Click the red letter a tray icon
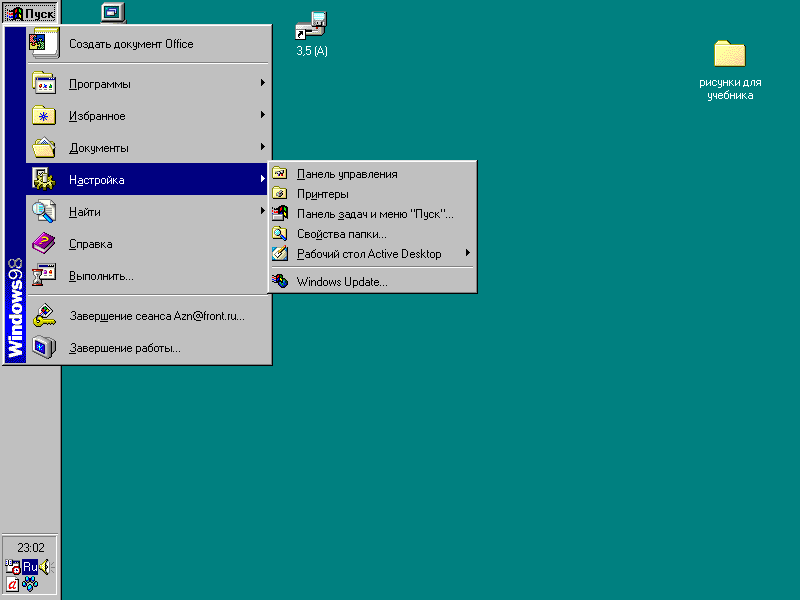 point(12,584)
